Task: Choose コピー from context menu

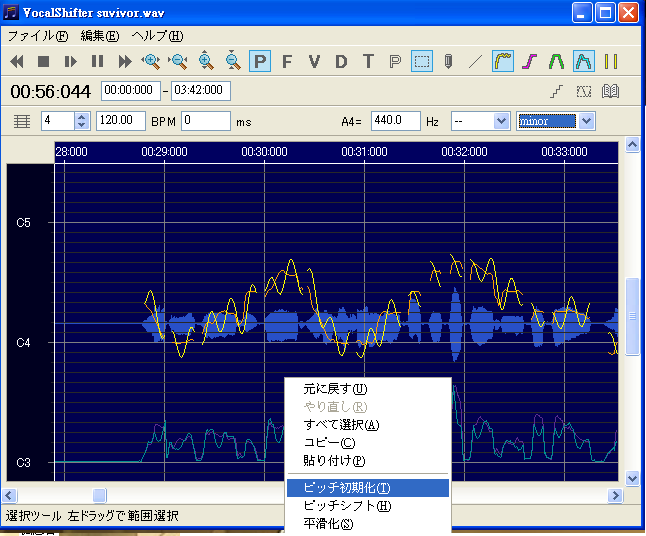Action: [368, 443]
